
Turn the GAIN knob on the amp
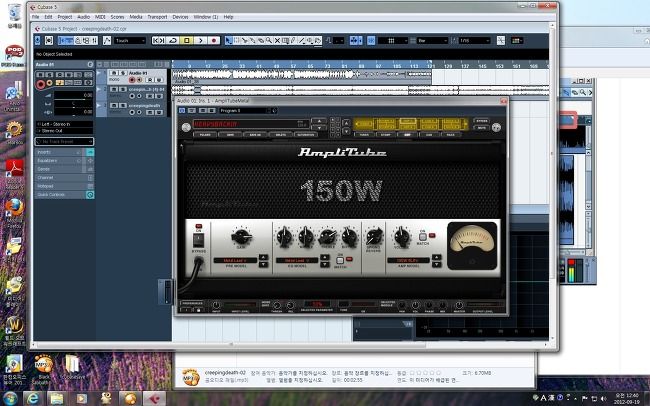coord(241,236)
